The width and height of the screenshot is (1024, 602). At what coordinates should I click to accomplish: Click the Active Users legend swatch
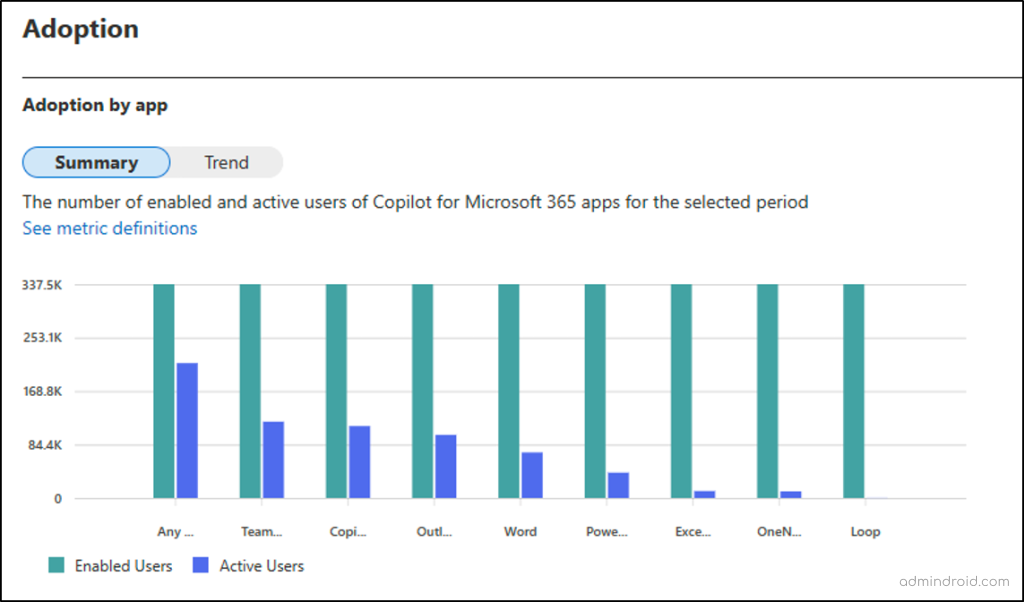pos(201,566)
